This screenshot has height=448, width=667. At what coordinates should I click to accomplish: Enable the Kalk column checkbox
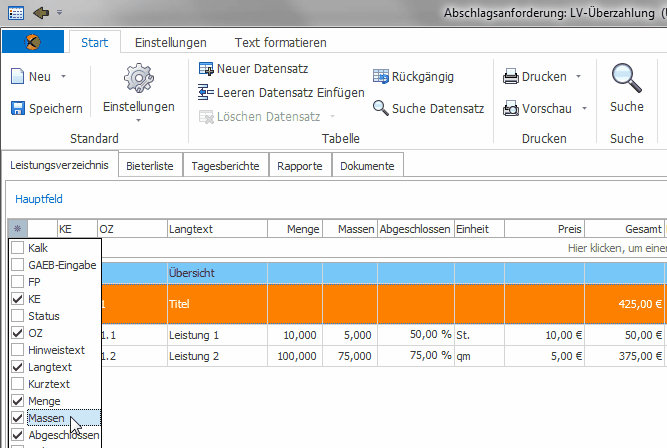tap(17, 247)
